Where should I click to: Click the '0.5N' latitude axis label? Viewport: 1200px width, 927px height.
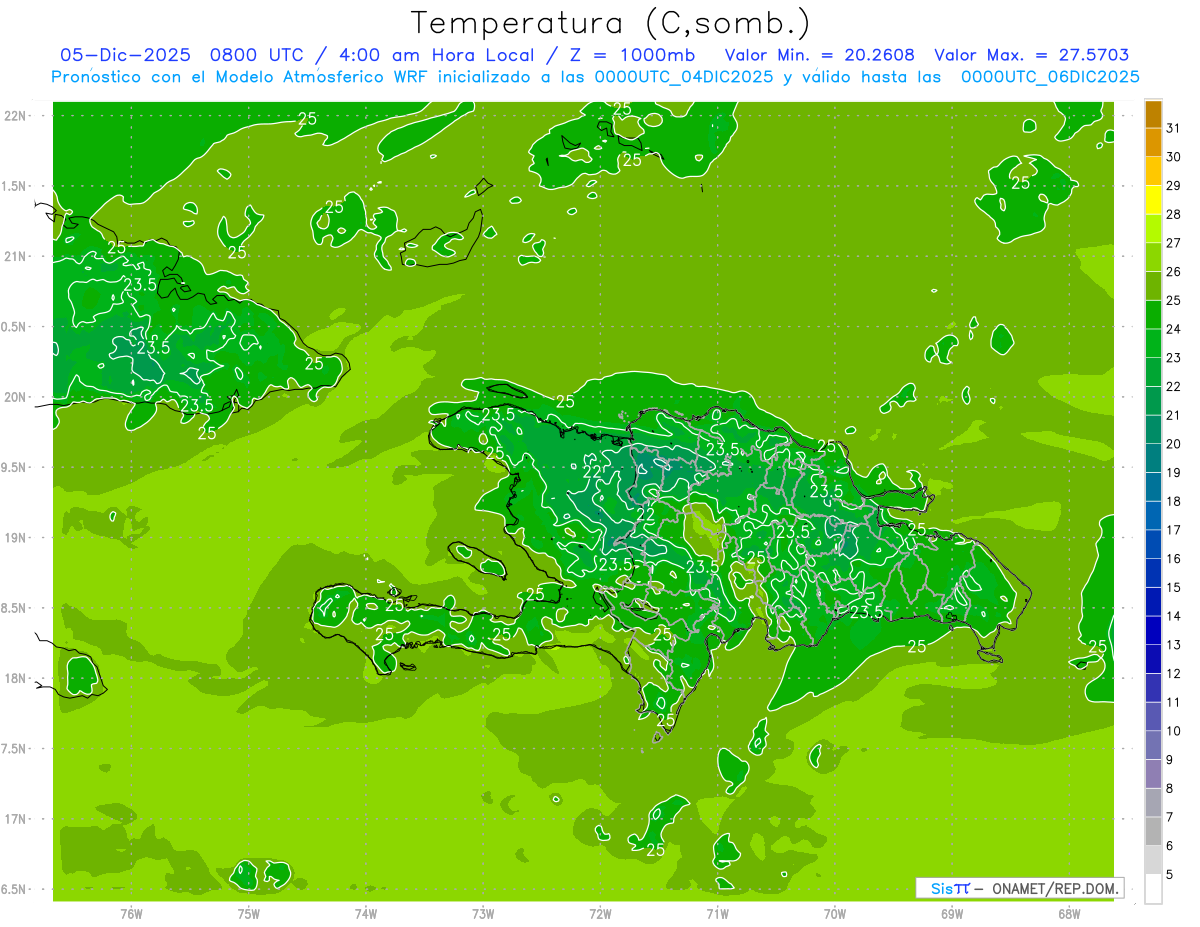click(14, 327)
